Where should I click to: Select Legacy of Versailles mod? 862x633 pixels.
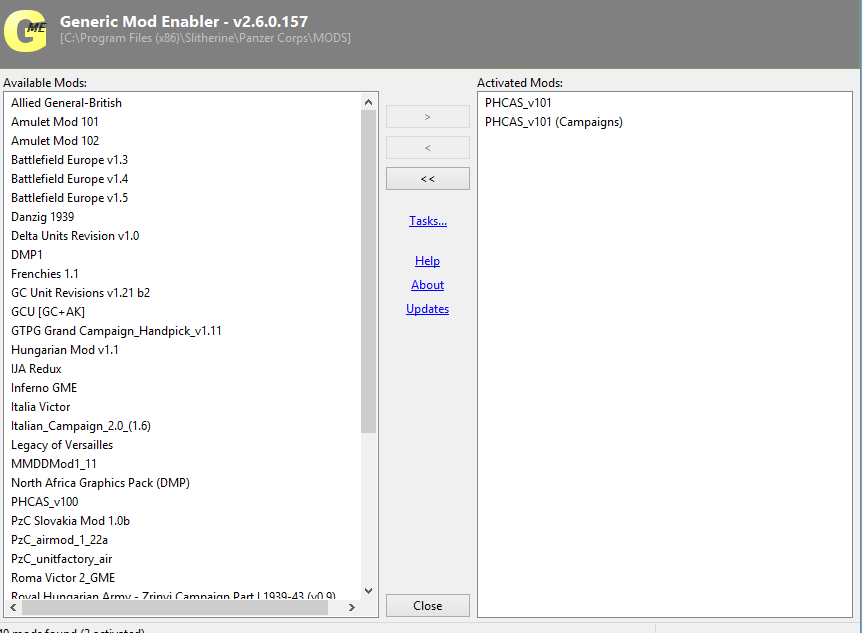point(62,445)
